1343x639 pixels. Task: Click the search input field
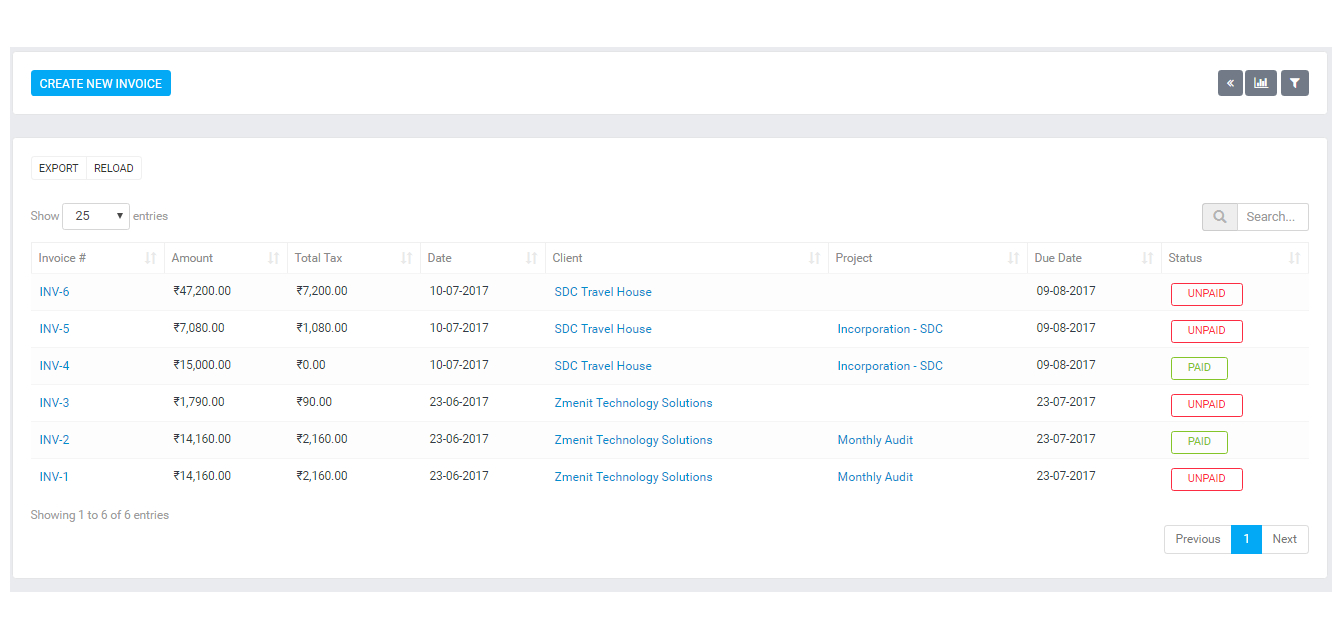click(x=1271, y=217)
